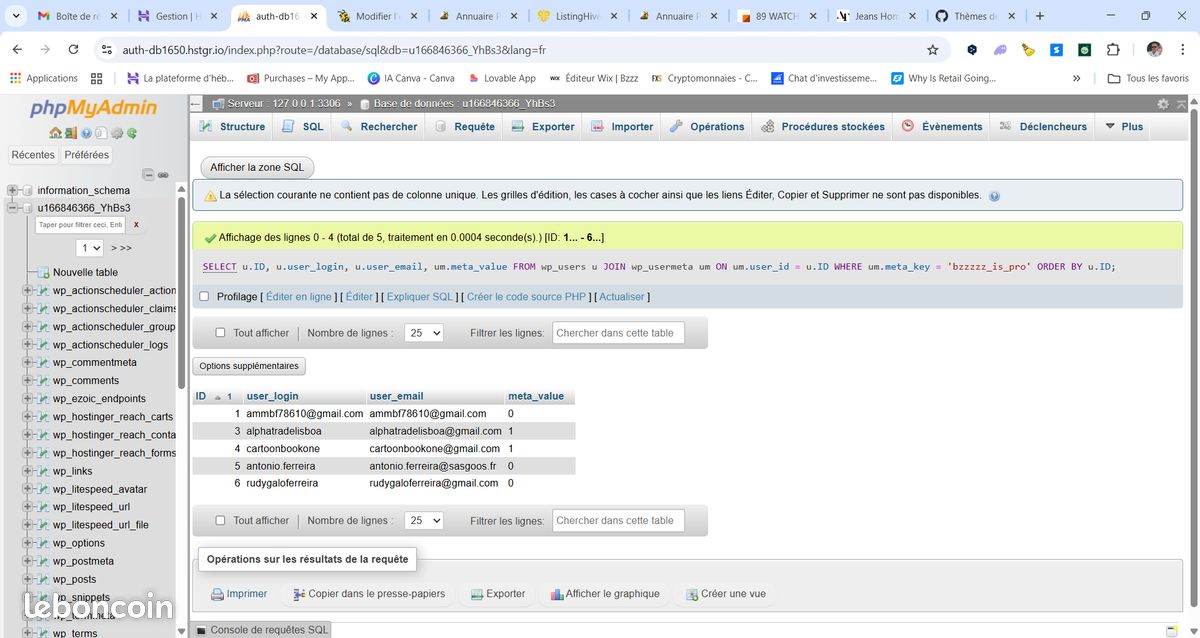Viewport: 1200px width, 638px height.
Task: Click the collapse top menu arrow icon
Action: coord(1182,103)
